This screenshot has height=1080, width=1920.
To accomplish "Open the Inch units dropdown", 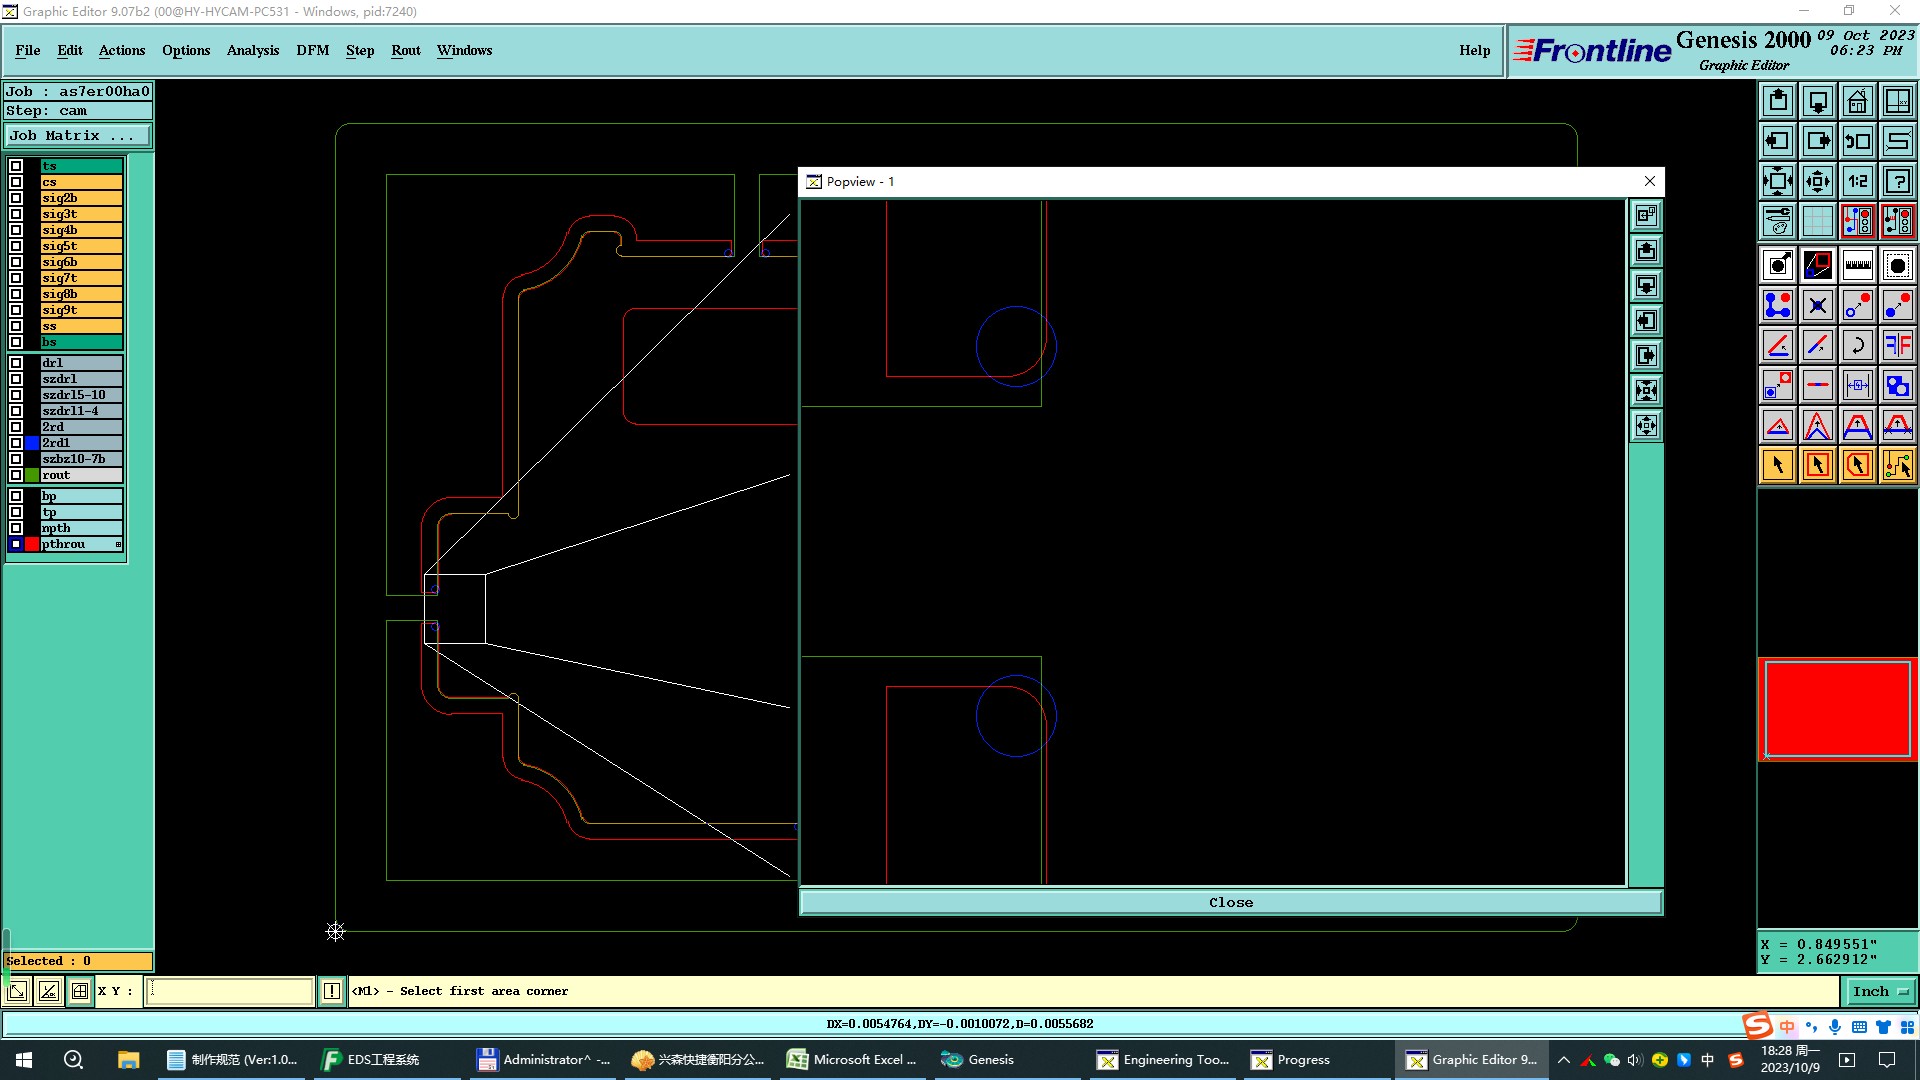I will pos(1880,991).
